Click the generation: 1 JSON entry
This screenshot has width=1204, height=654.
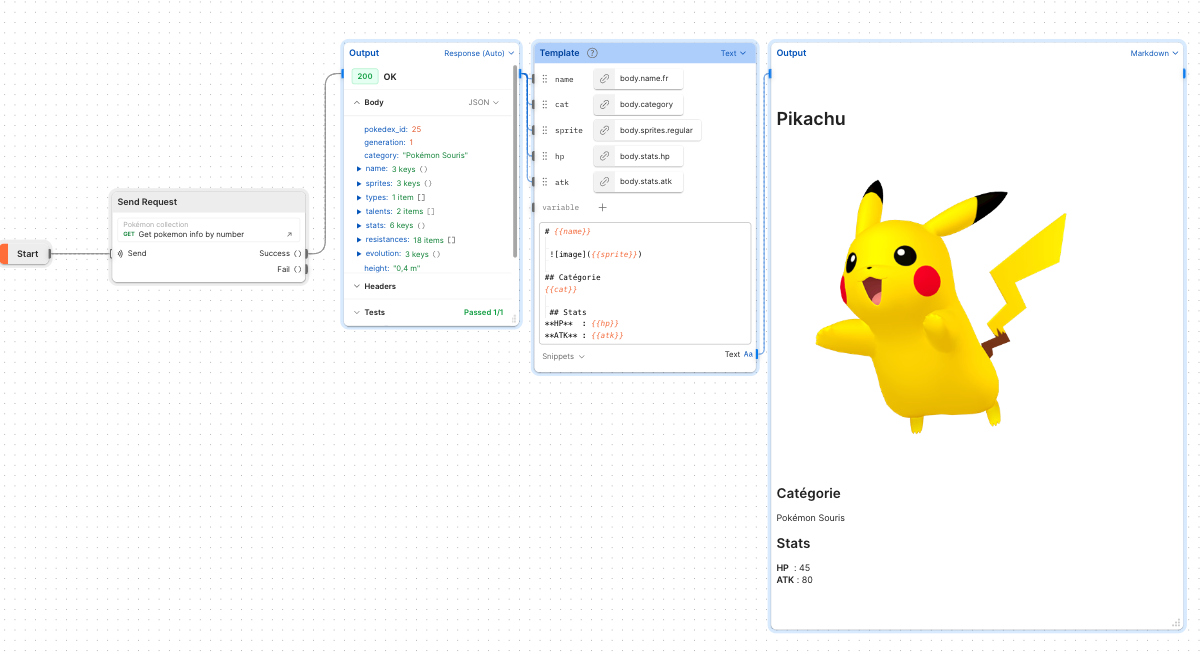pyautogui.click(x=388, y=142)
